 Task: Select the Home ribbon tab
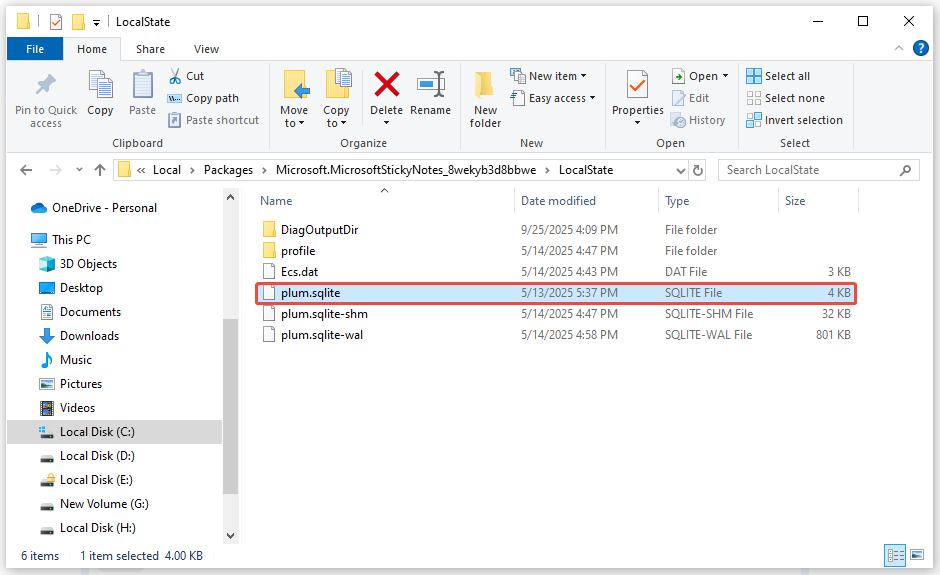(x=92, y=49)
